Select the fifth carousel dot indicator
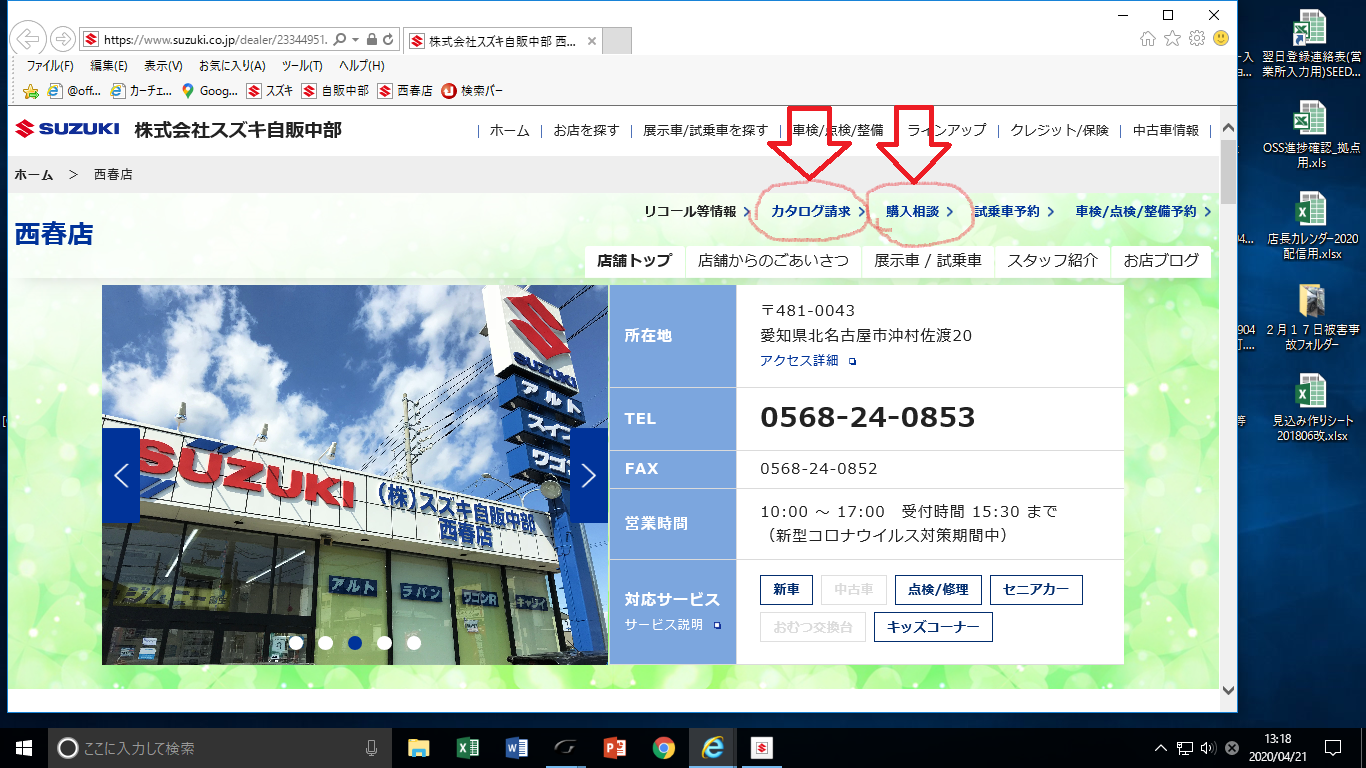Screen dimensions: 1366x768 [x=414, y=643]
